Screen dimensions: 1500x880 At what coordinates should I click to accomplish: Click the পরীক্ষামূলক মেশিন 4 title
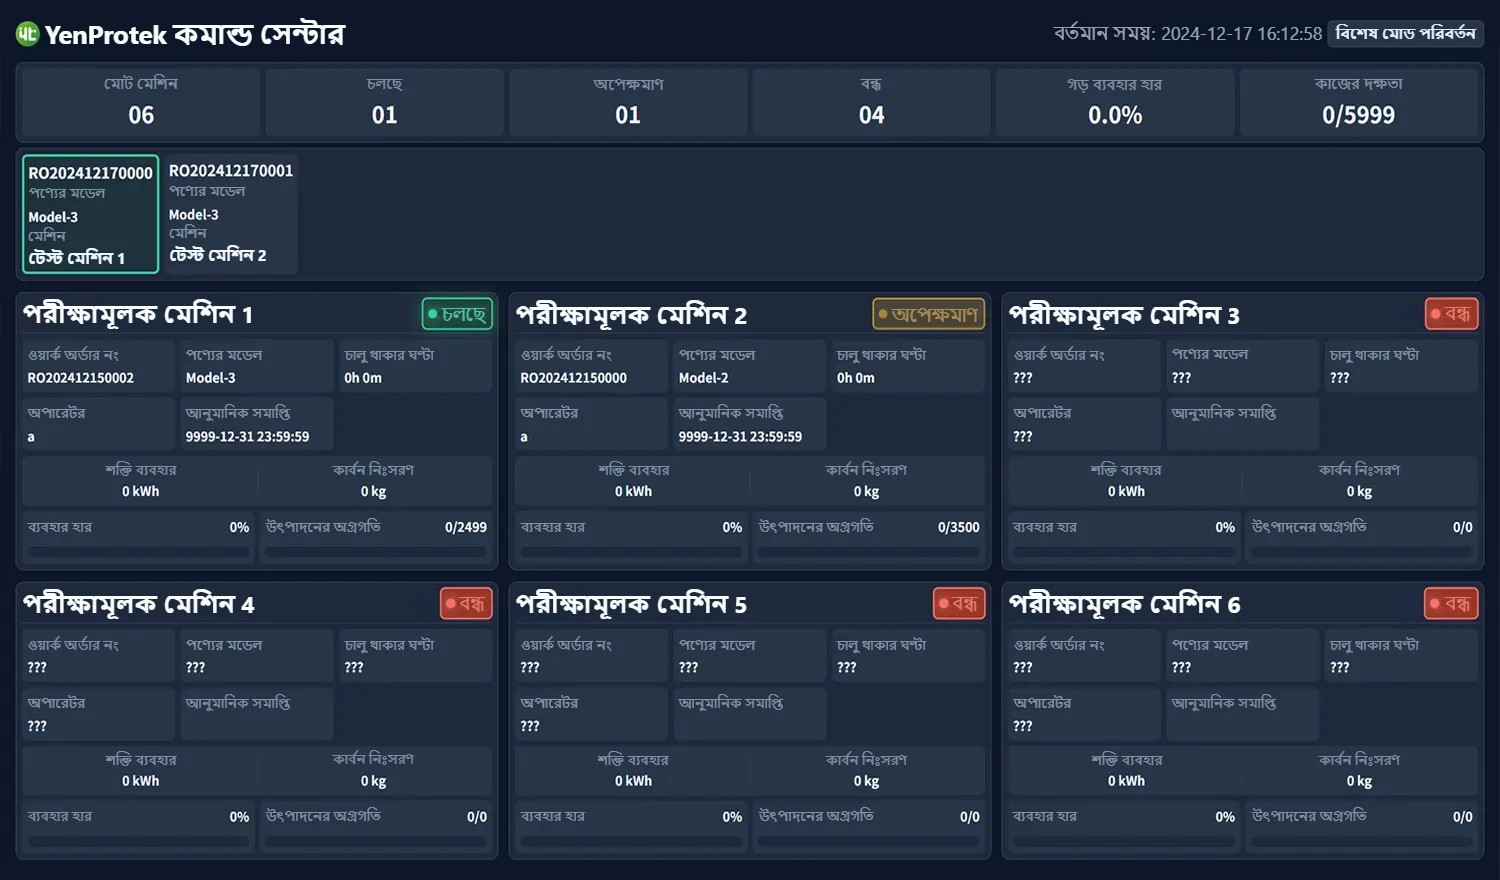[x=138, y=604]
